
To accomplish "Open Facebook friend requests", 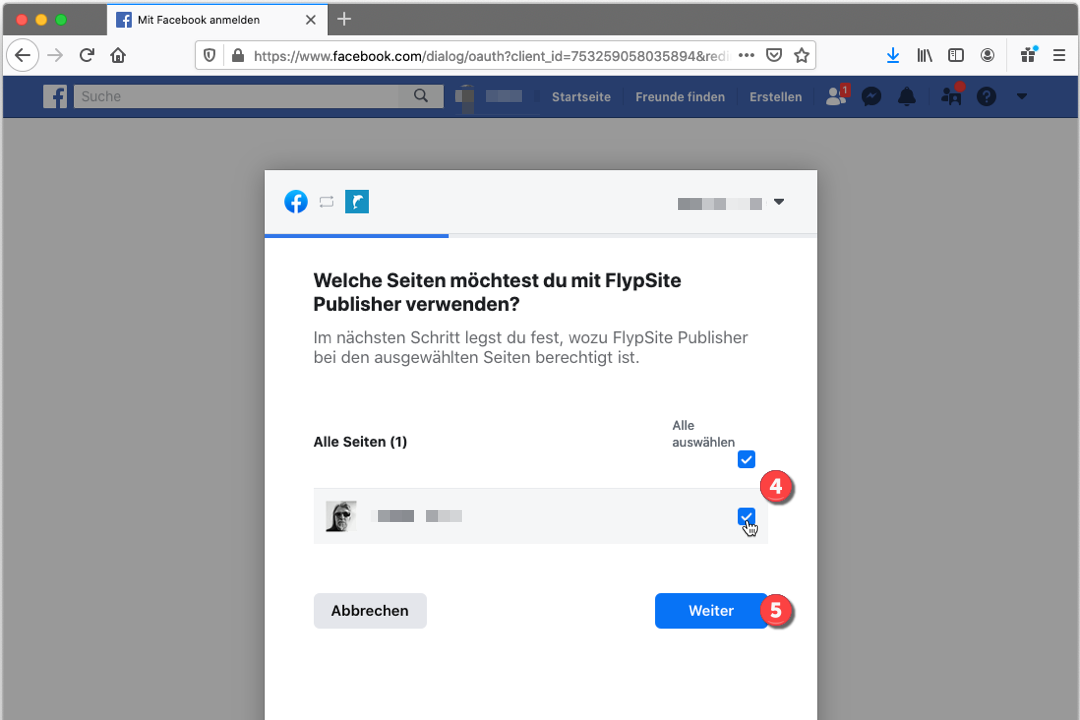I will (x=837, y=96).
